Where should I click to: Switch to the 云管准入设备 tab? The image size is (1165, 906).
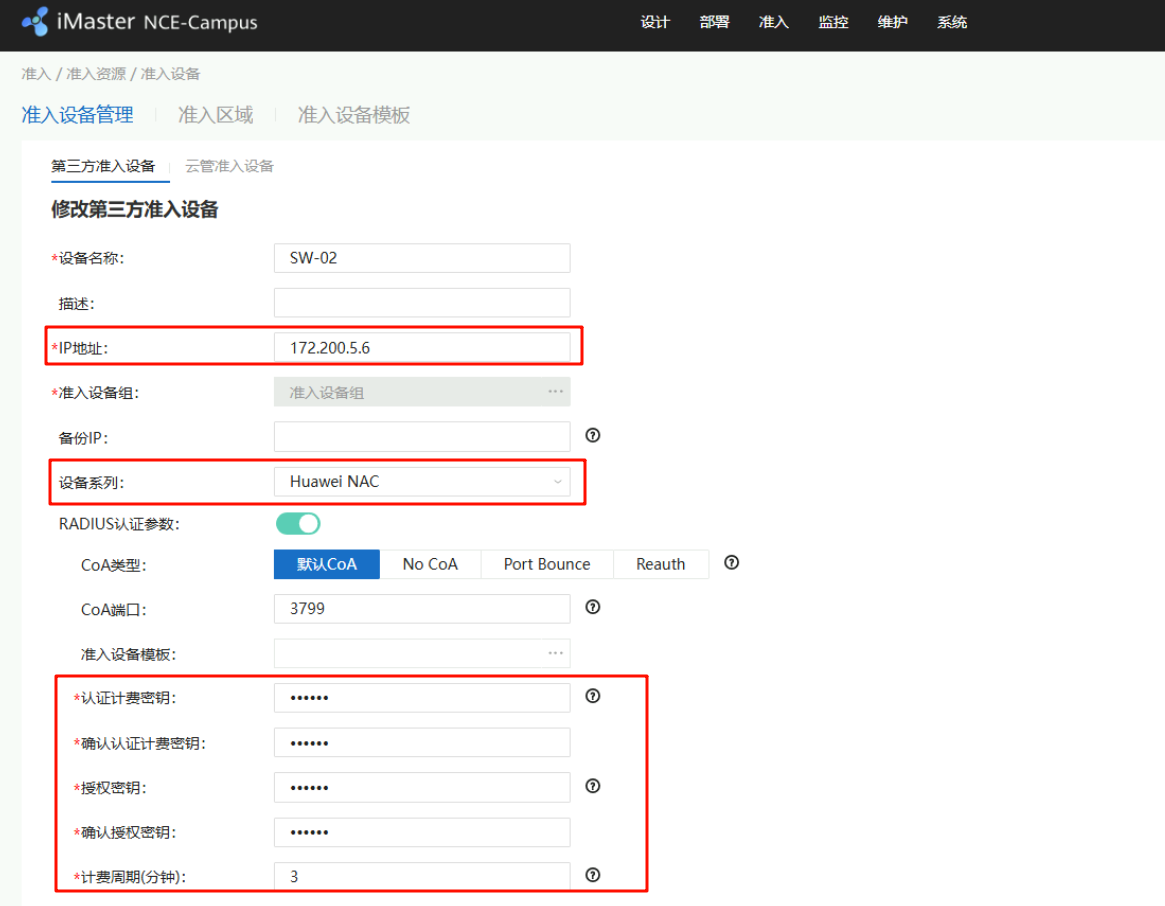pyautogui.click(x=229, y=166)
